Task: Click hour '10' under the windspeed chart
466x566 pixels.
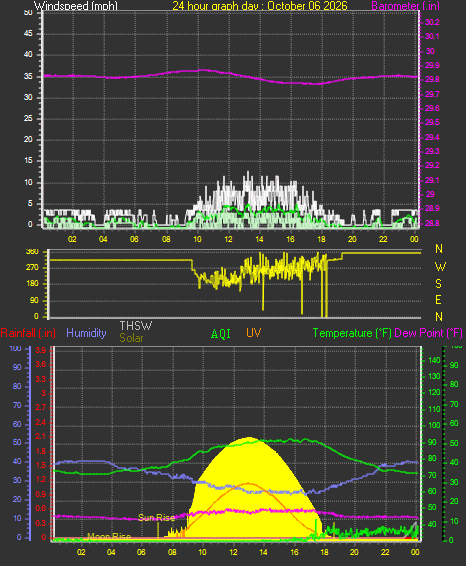Action: coord(197,239)
